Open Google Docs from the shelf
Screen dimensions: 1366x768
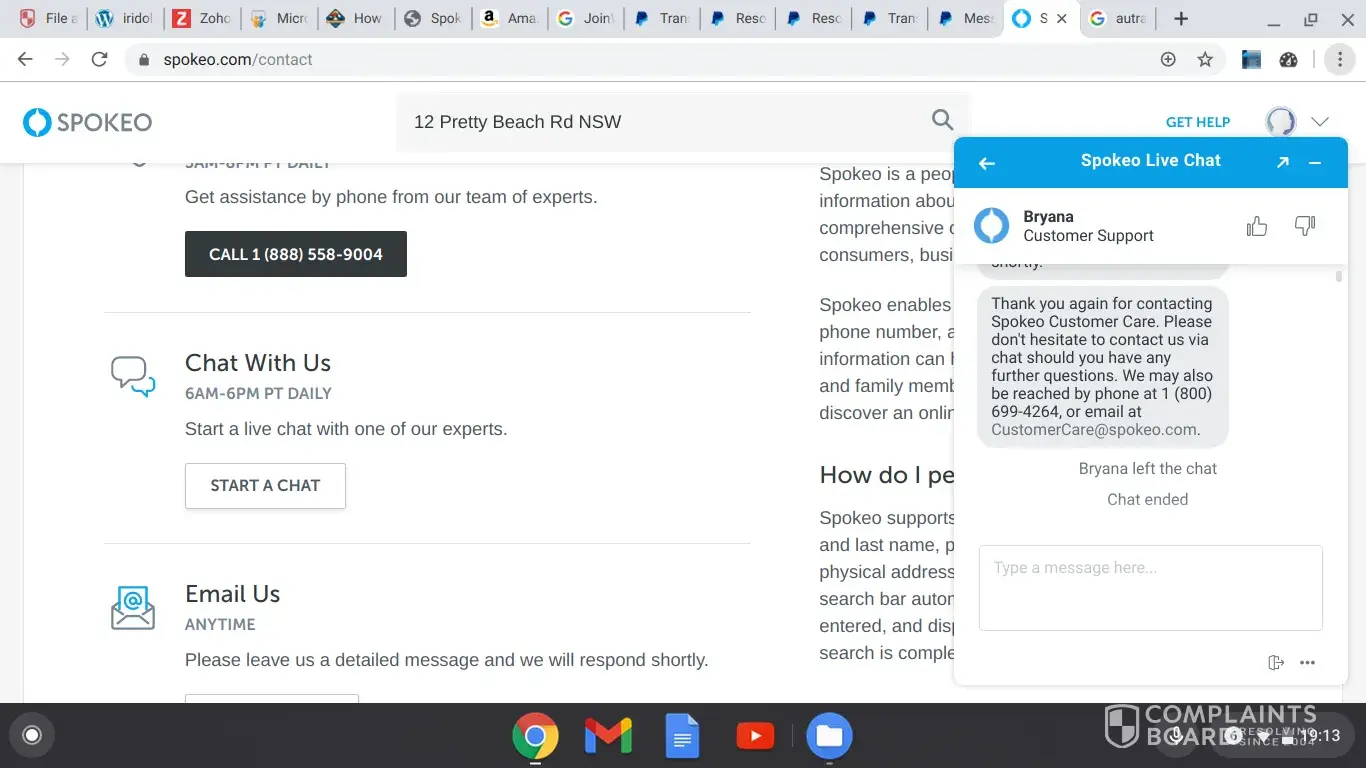(681, 737)
